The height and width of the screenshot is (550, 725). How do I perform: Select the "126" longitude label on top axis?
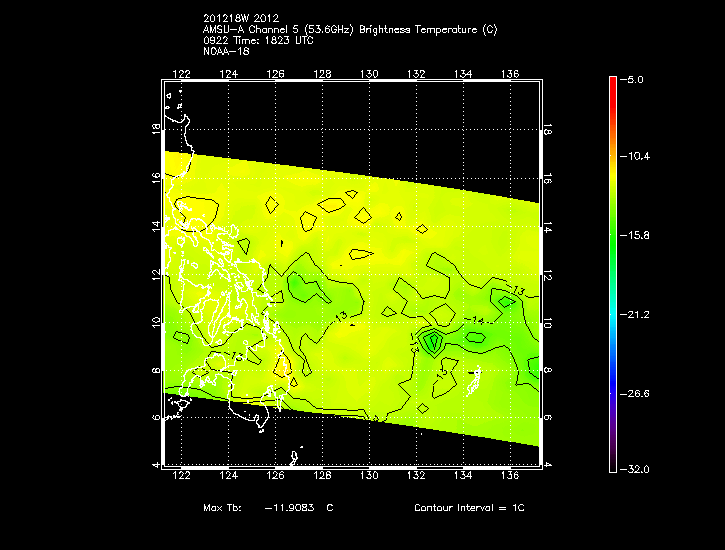(275, 74)
